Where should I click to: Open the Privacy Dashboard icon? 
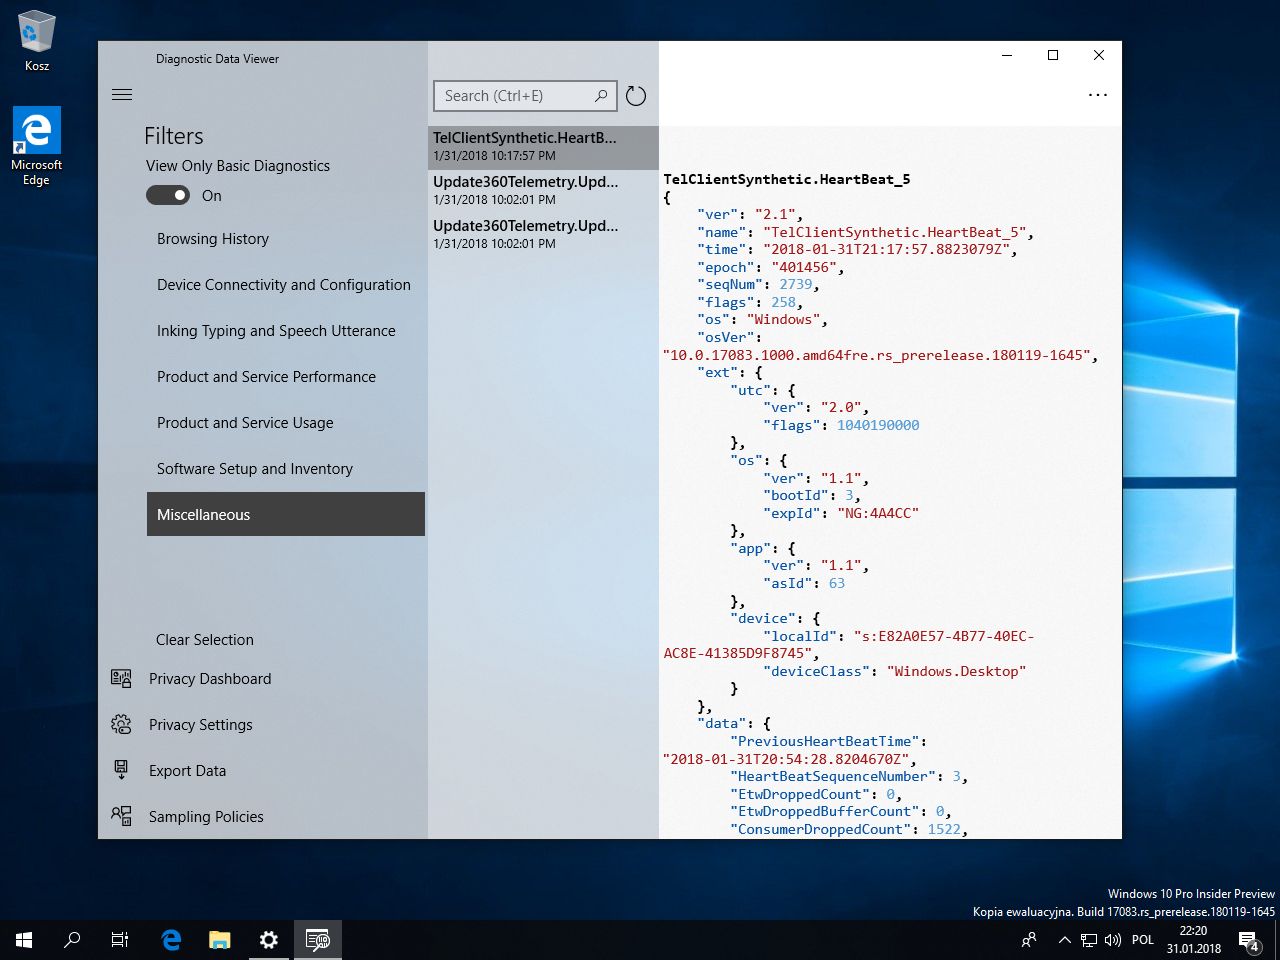click(121, 679)
